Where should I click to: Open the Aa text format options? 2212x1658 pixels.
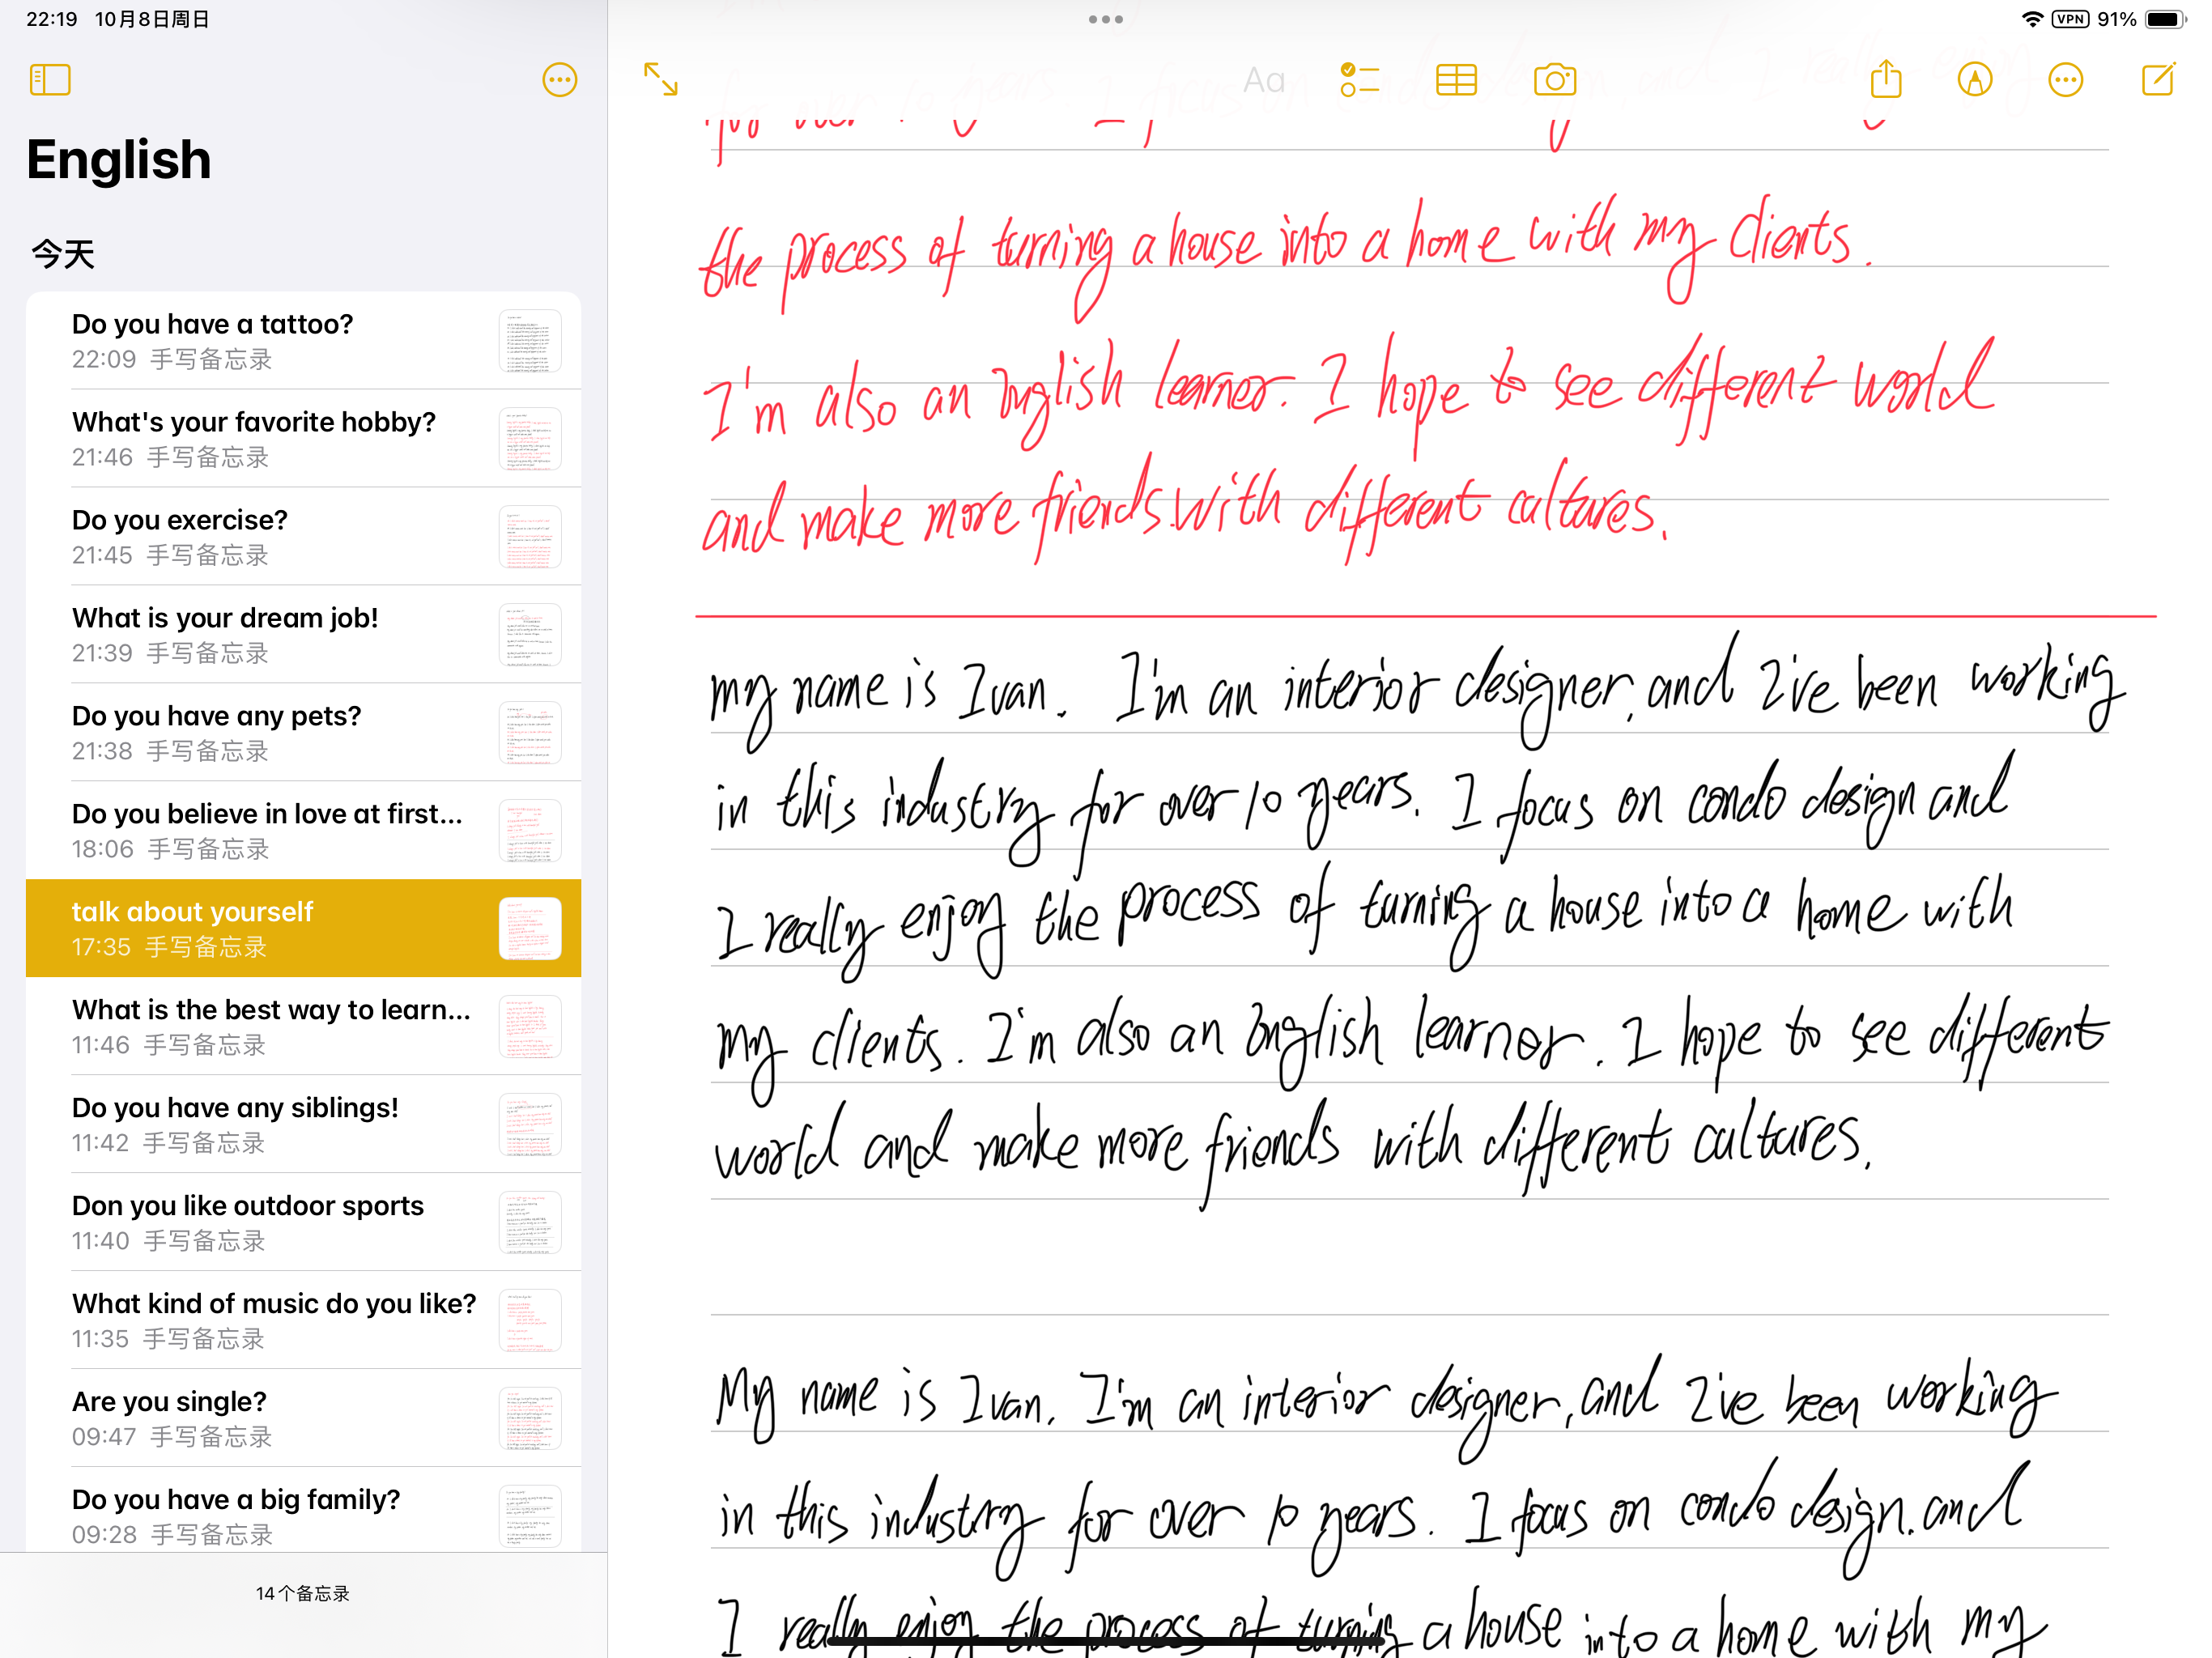[1263, 80]
